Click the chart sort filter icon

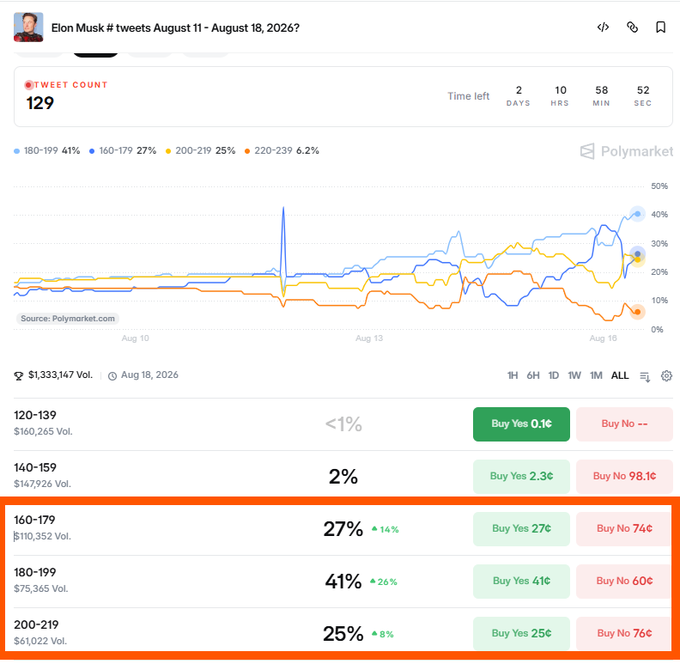click(x=645, y=376)
